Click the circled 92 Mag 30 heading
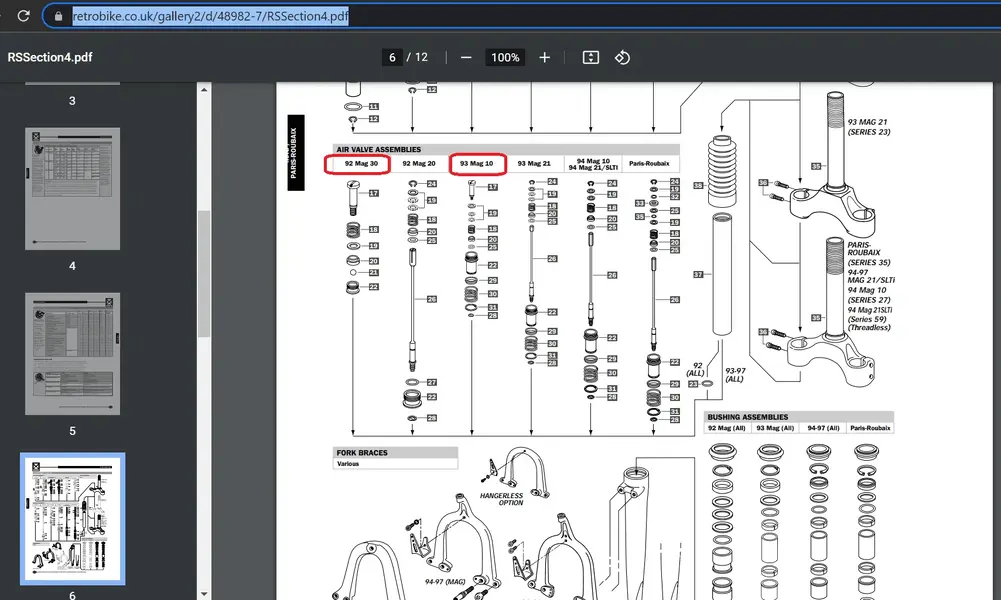The image size is (1001, 600). pos(361,163)
